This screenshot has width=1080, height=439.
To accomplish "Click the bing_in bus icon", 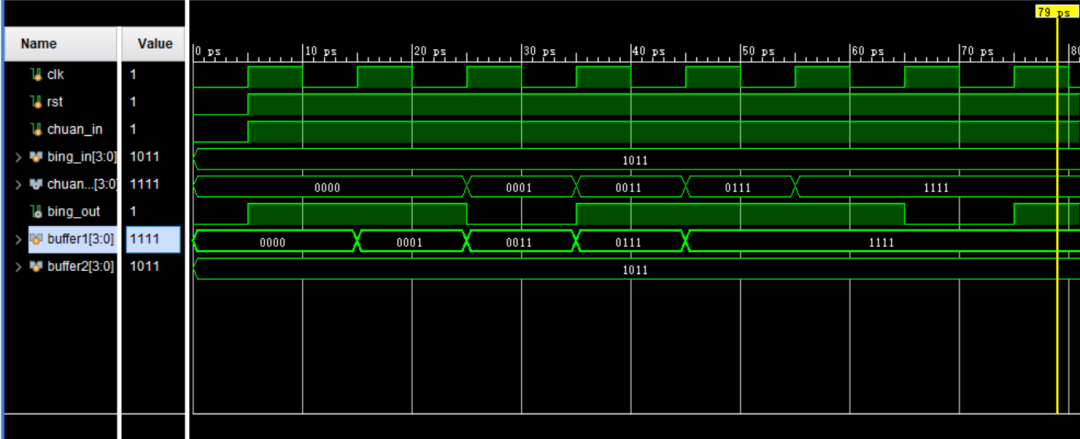I will tap(37, 157).
